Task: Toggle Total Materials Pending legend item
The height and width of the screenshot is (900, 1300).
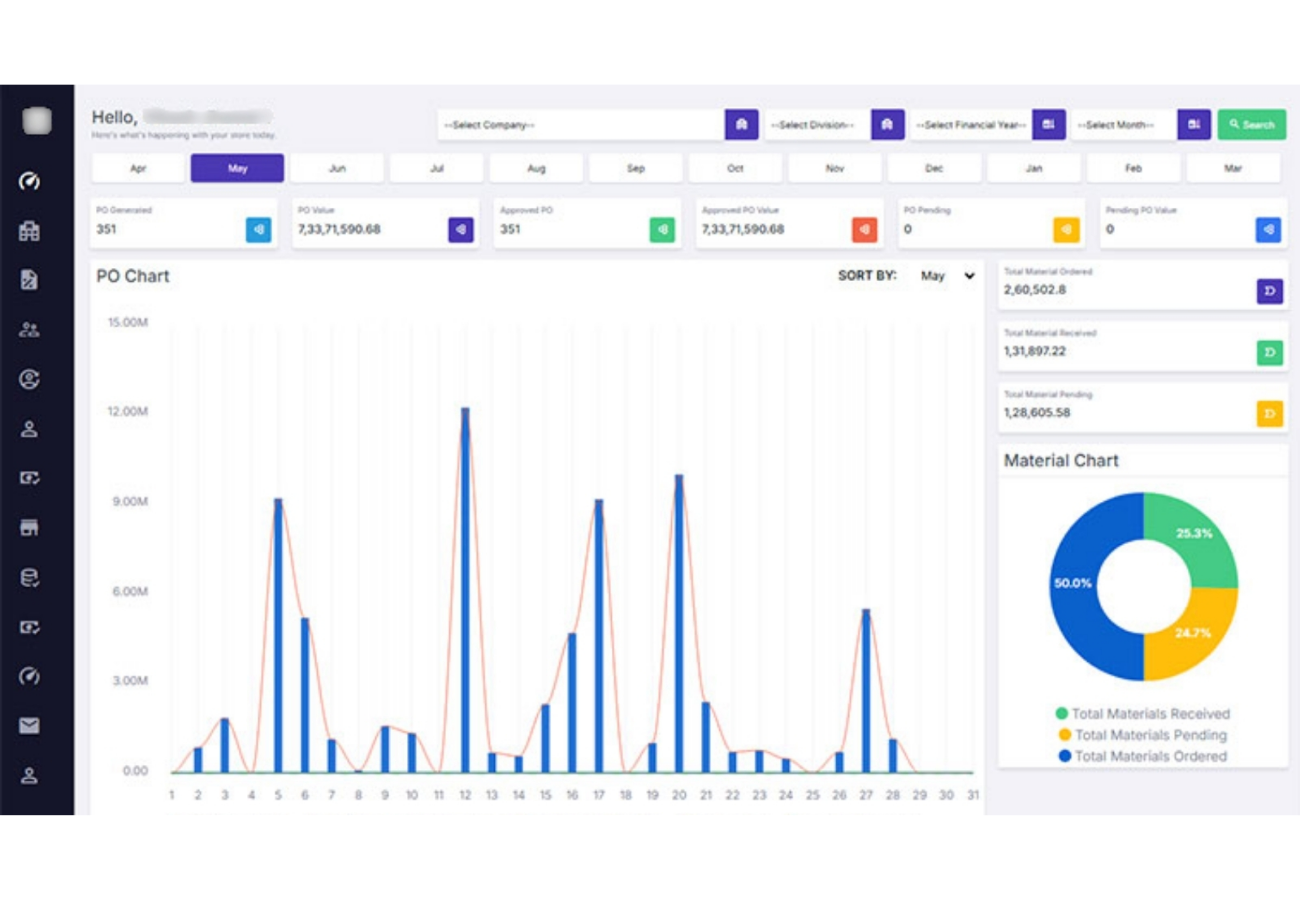Action: tap(1142, 735)
